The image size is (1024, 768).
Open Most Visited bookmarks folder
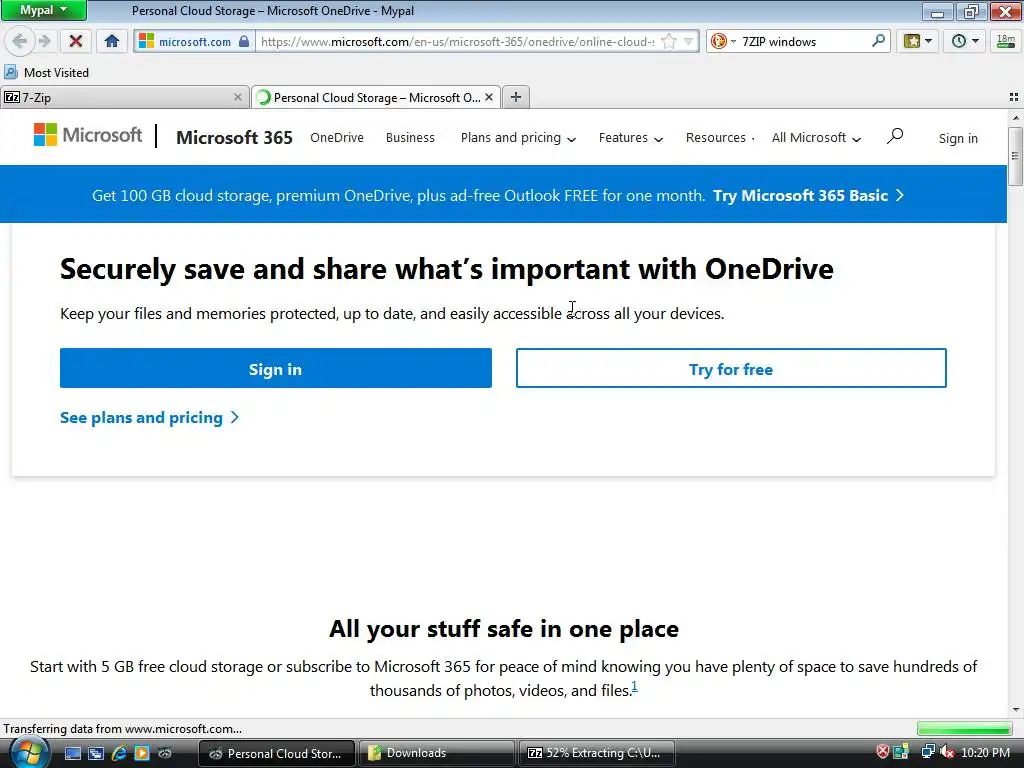click(47, 72)
